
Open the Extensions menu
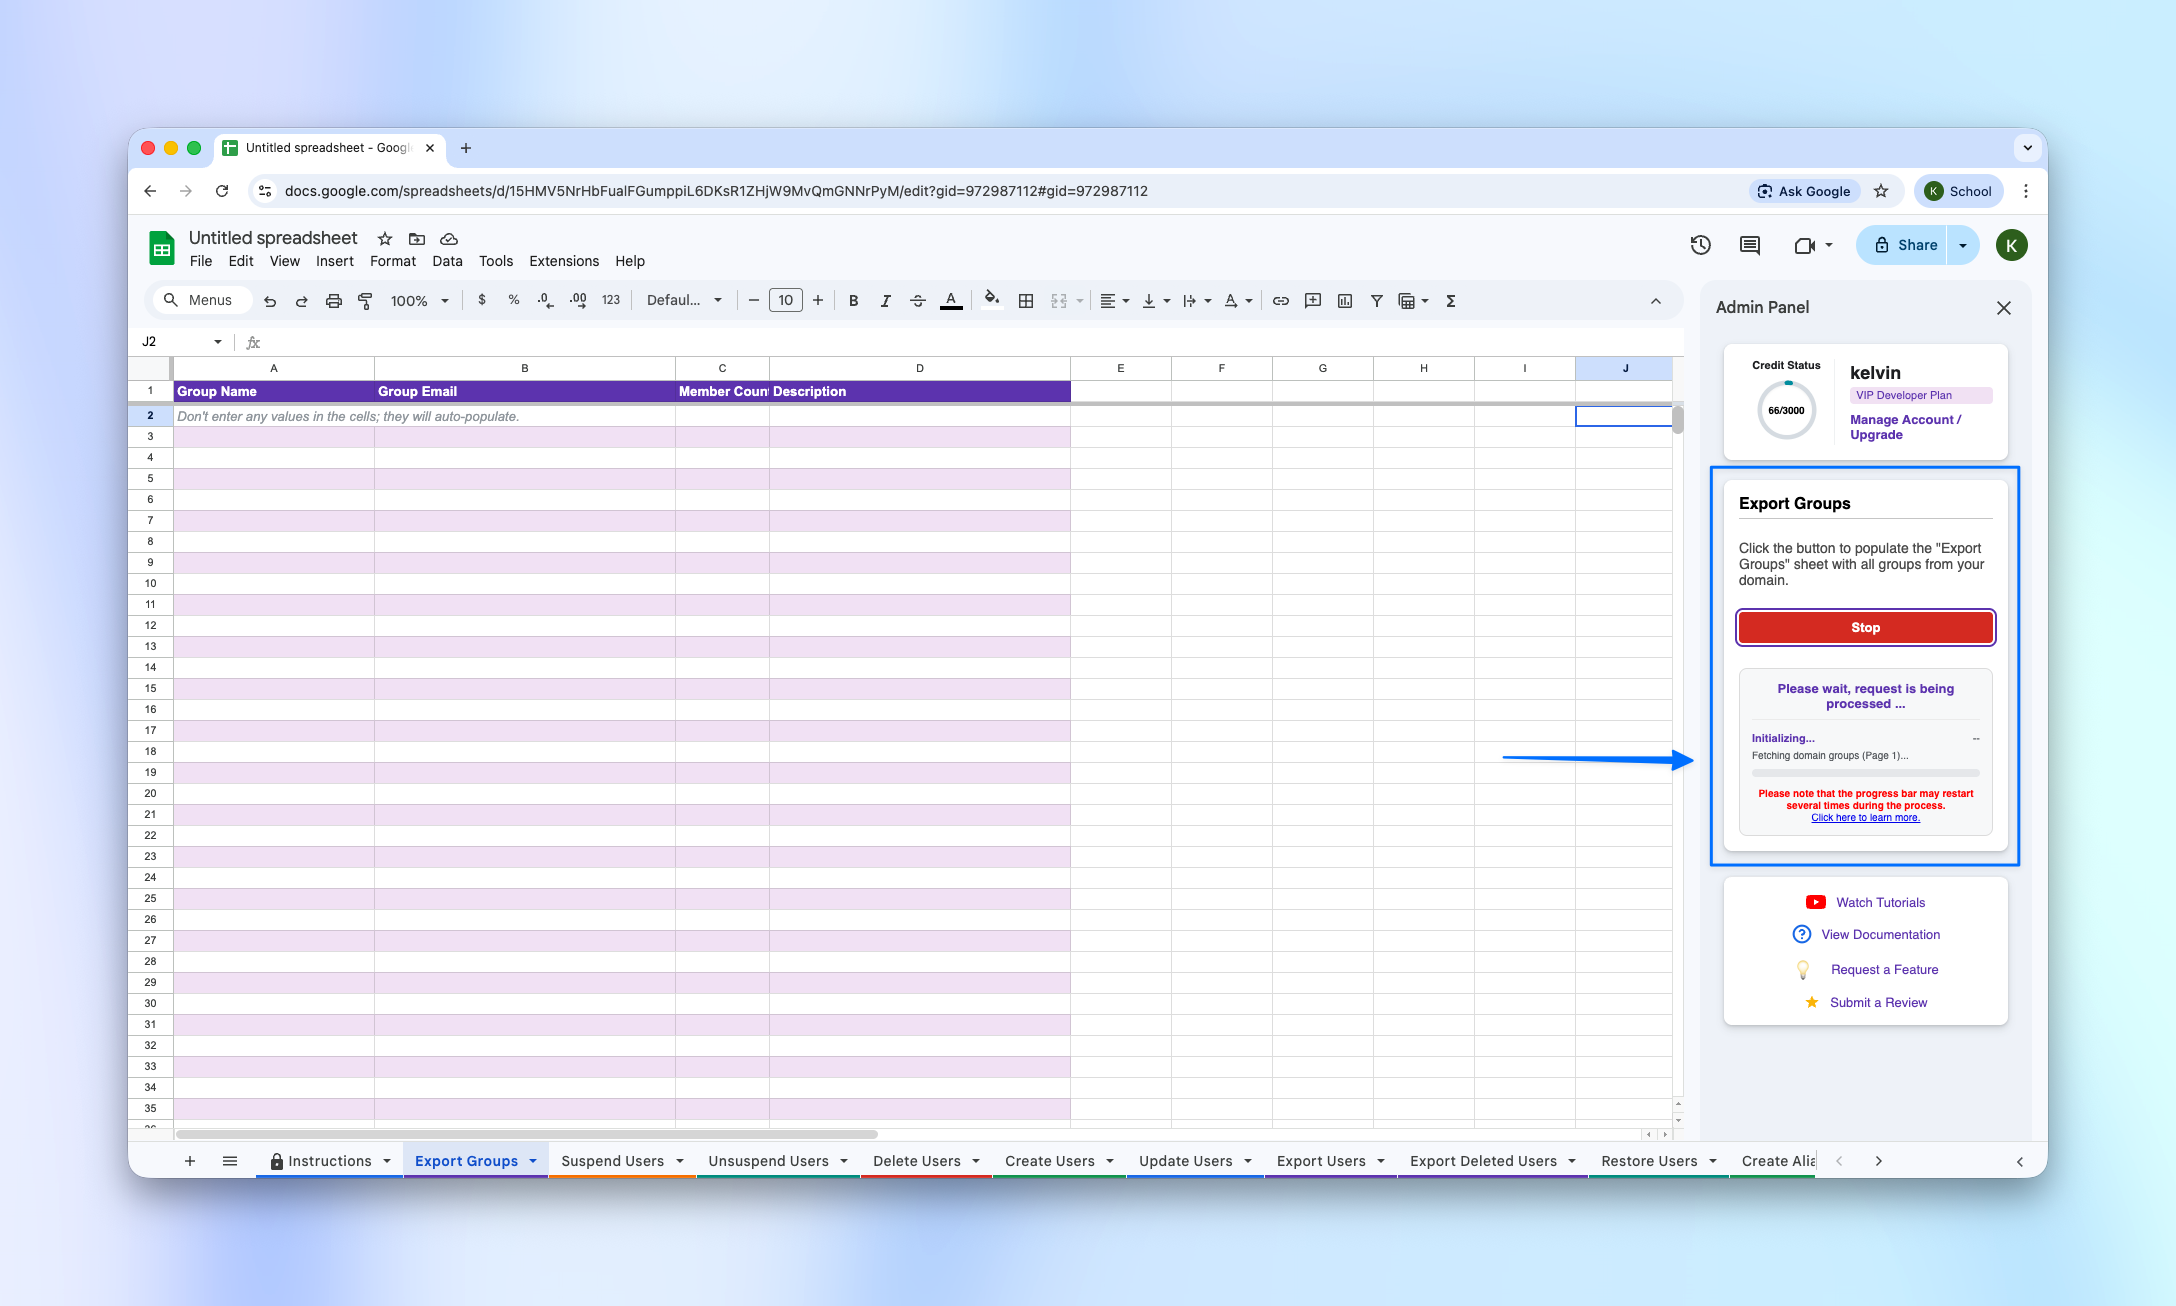(x=563, y=261)
